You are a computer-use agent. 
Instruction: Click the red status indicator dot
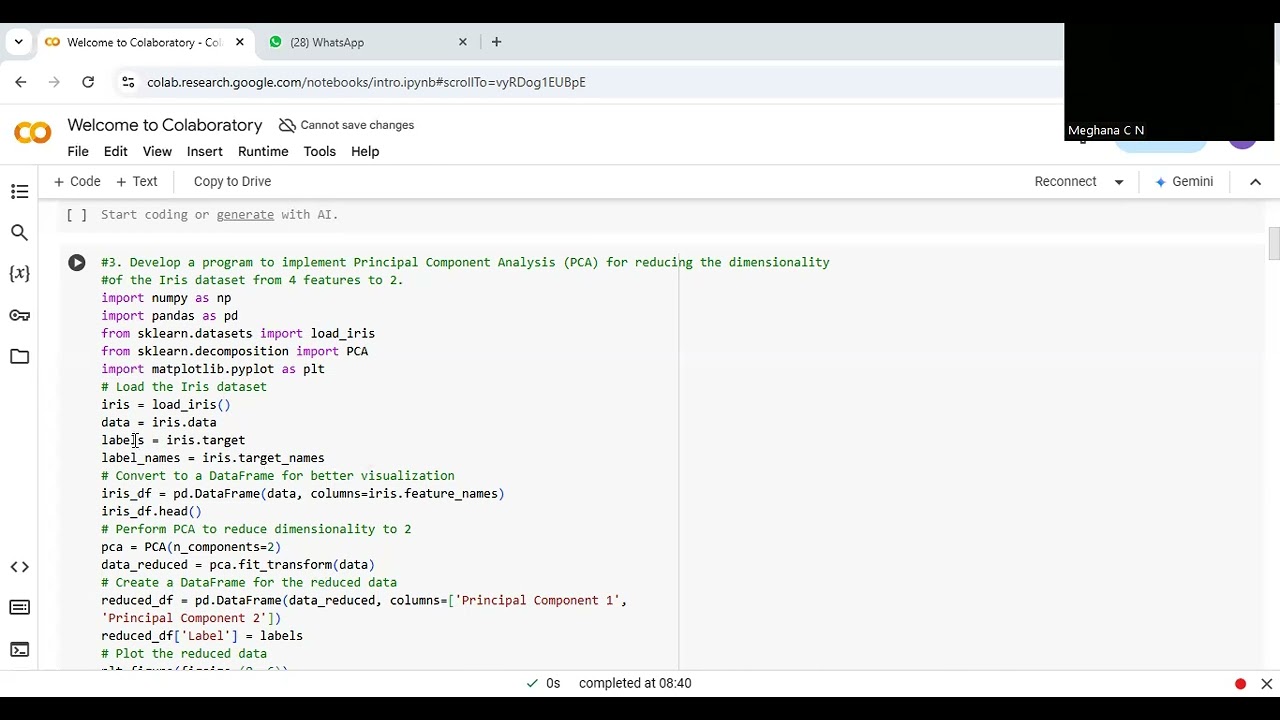(x=1240, y=684)
